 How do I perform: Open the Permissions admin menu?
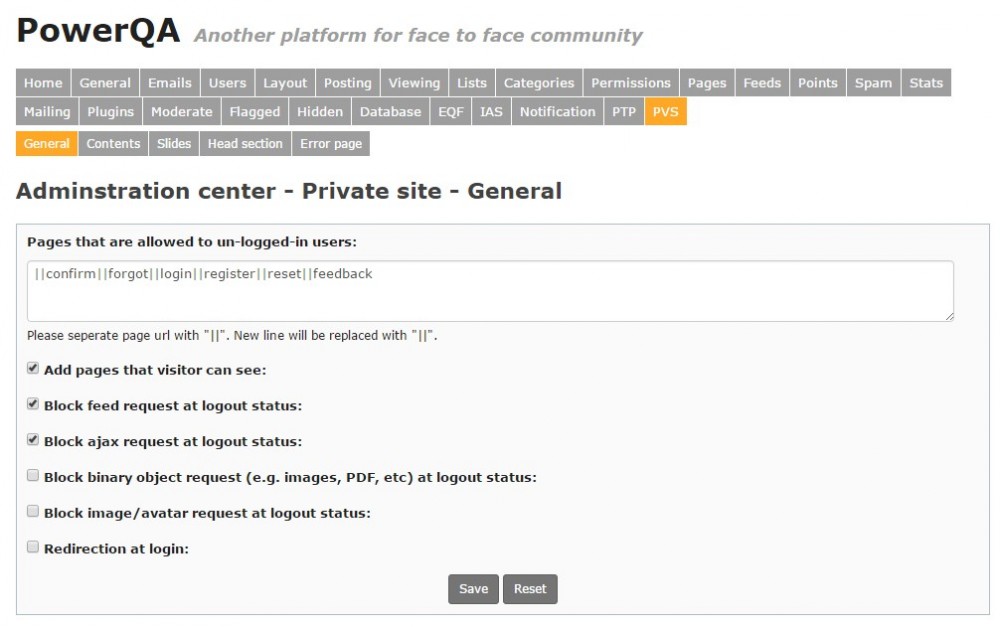[x=630, y=83]
